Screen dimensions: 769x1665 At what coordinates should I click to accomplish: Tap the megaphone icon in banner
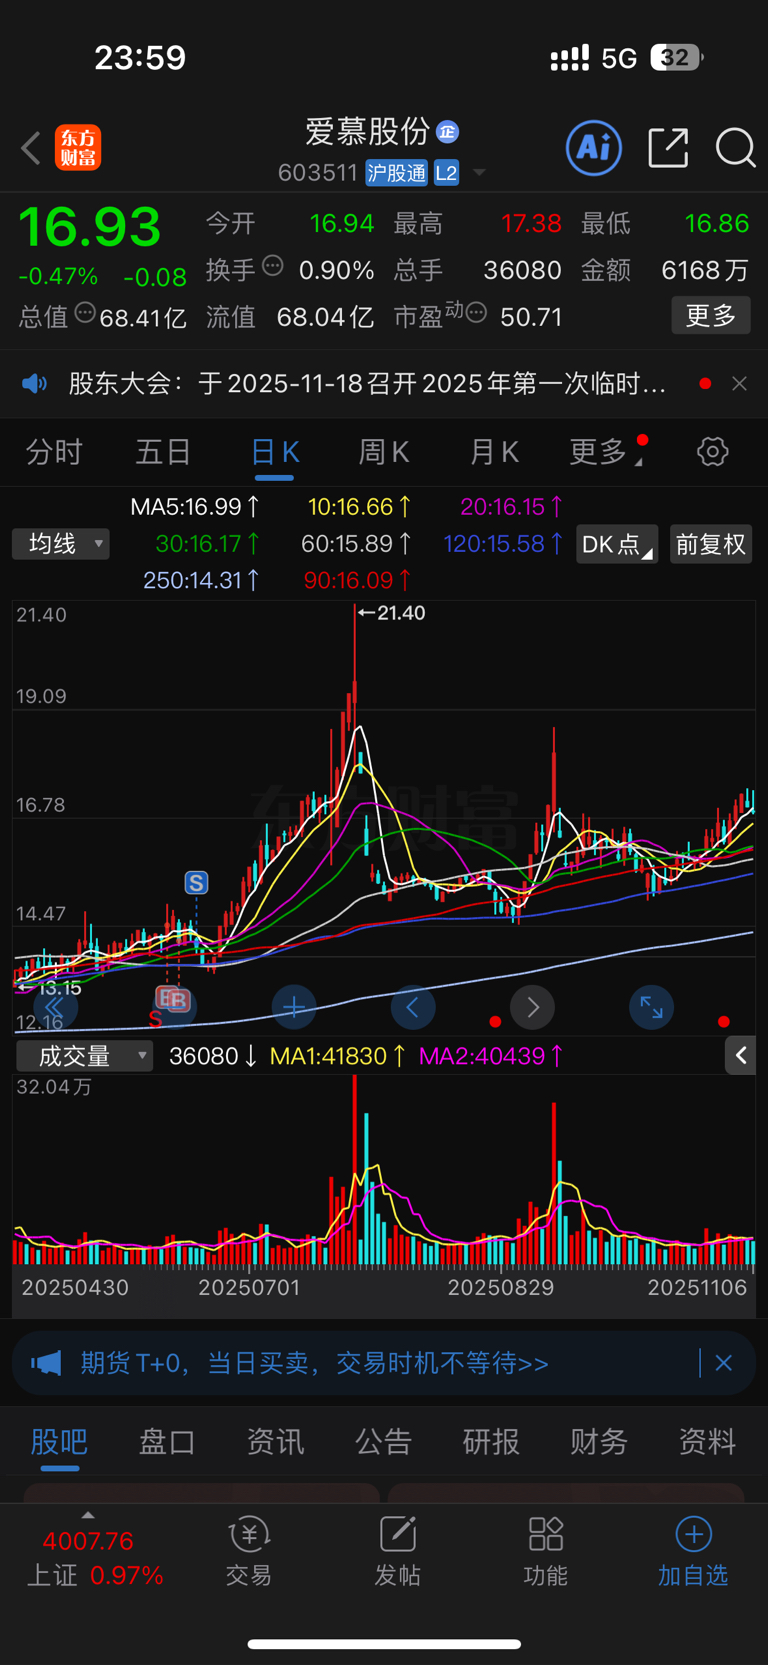tap(47, 1363)
